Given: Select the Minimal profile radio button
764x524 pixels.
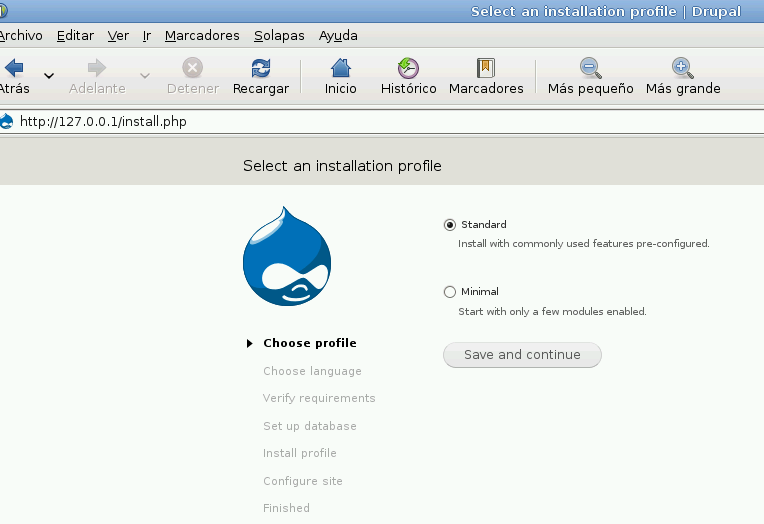Looking at the screenshot, I should pos(450,291).
